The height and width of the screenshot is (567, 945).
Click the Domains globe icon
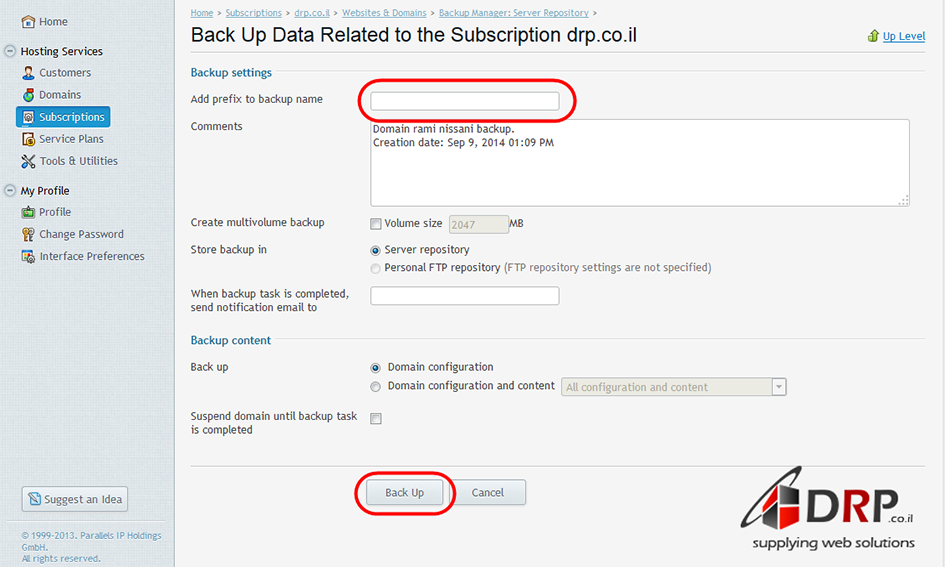coord(29,95)
